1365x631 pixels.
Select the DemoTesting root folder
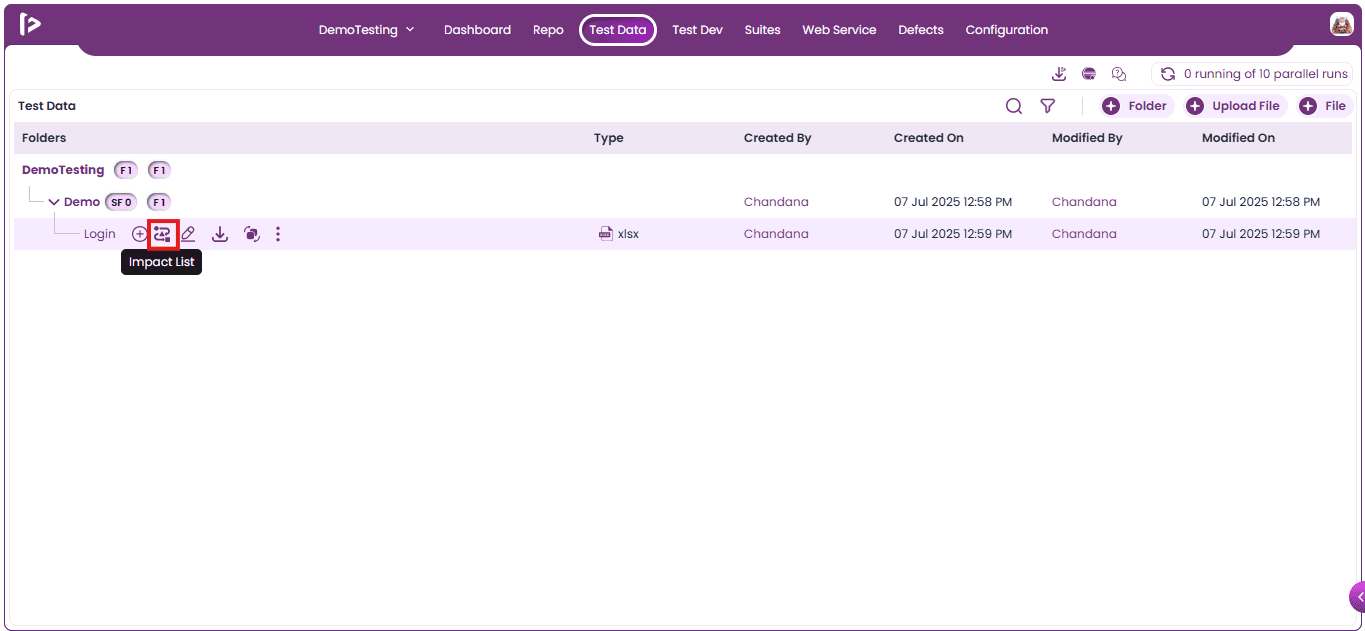[63, 170]
